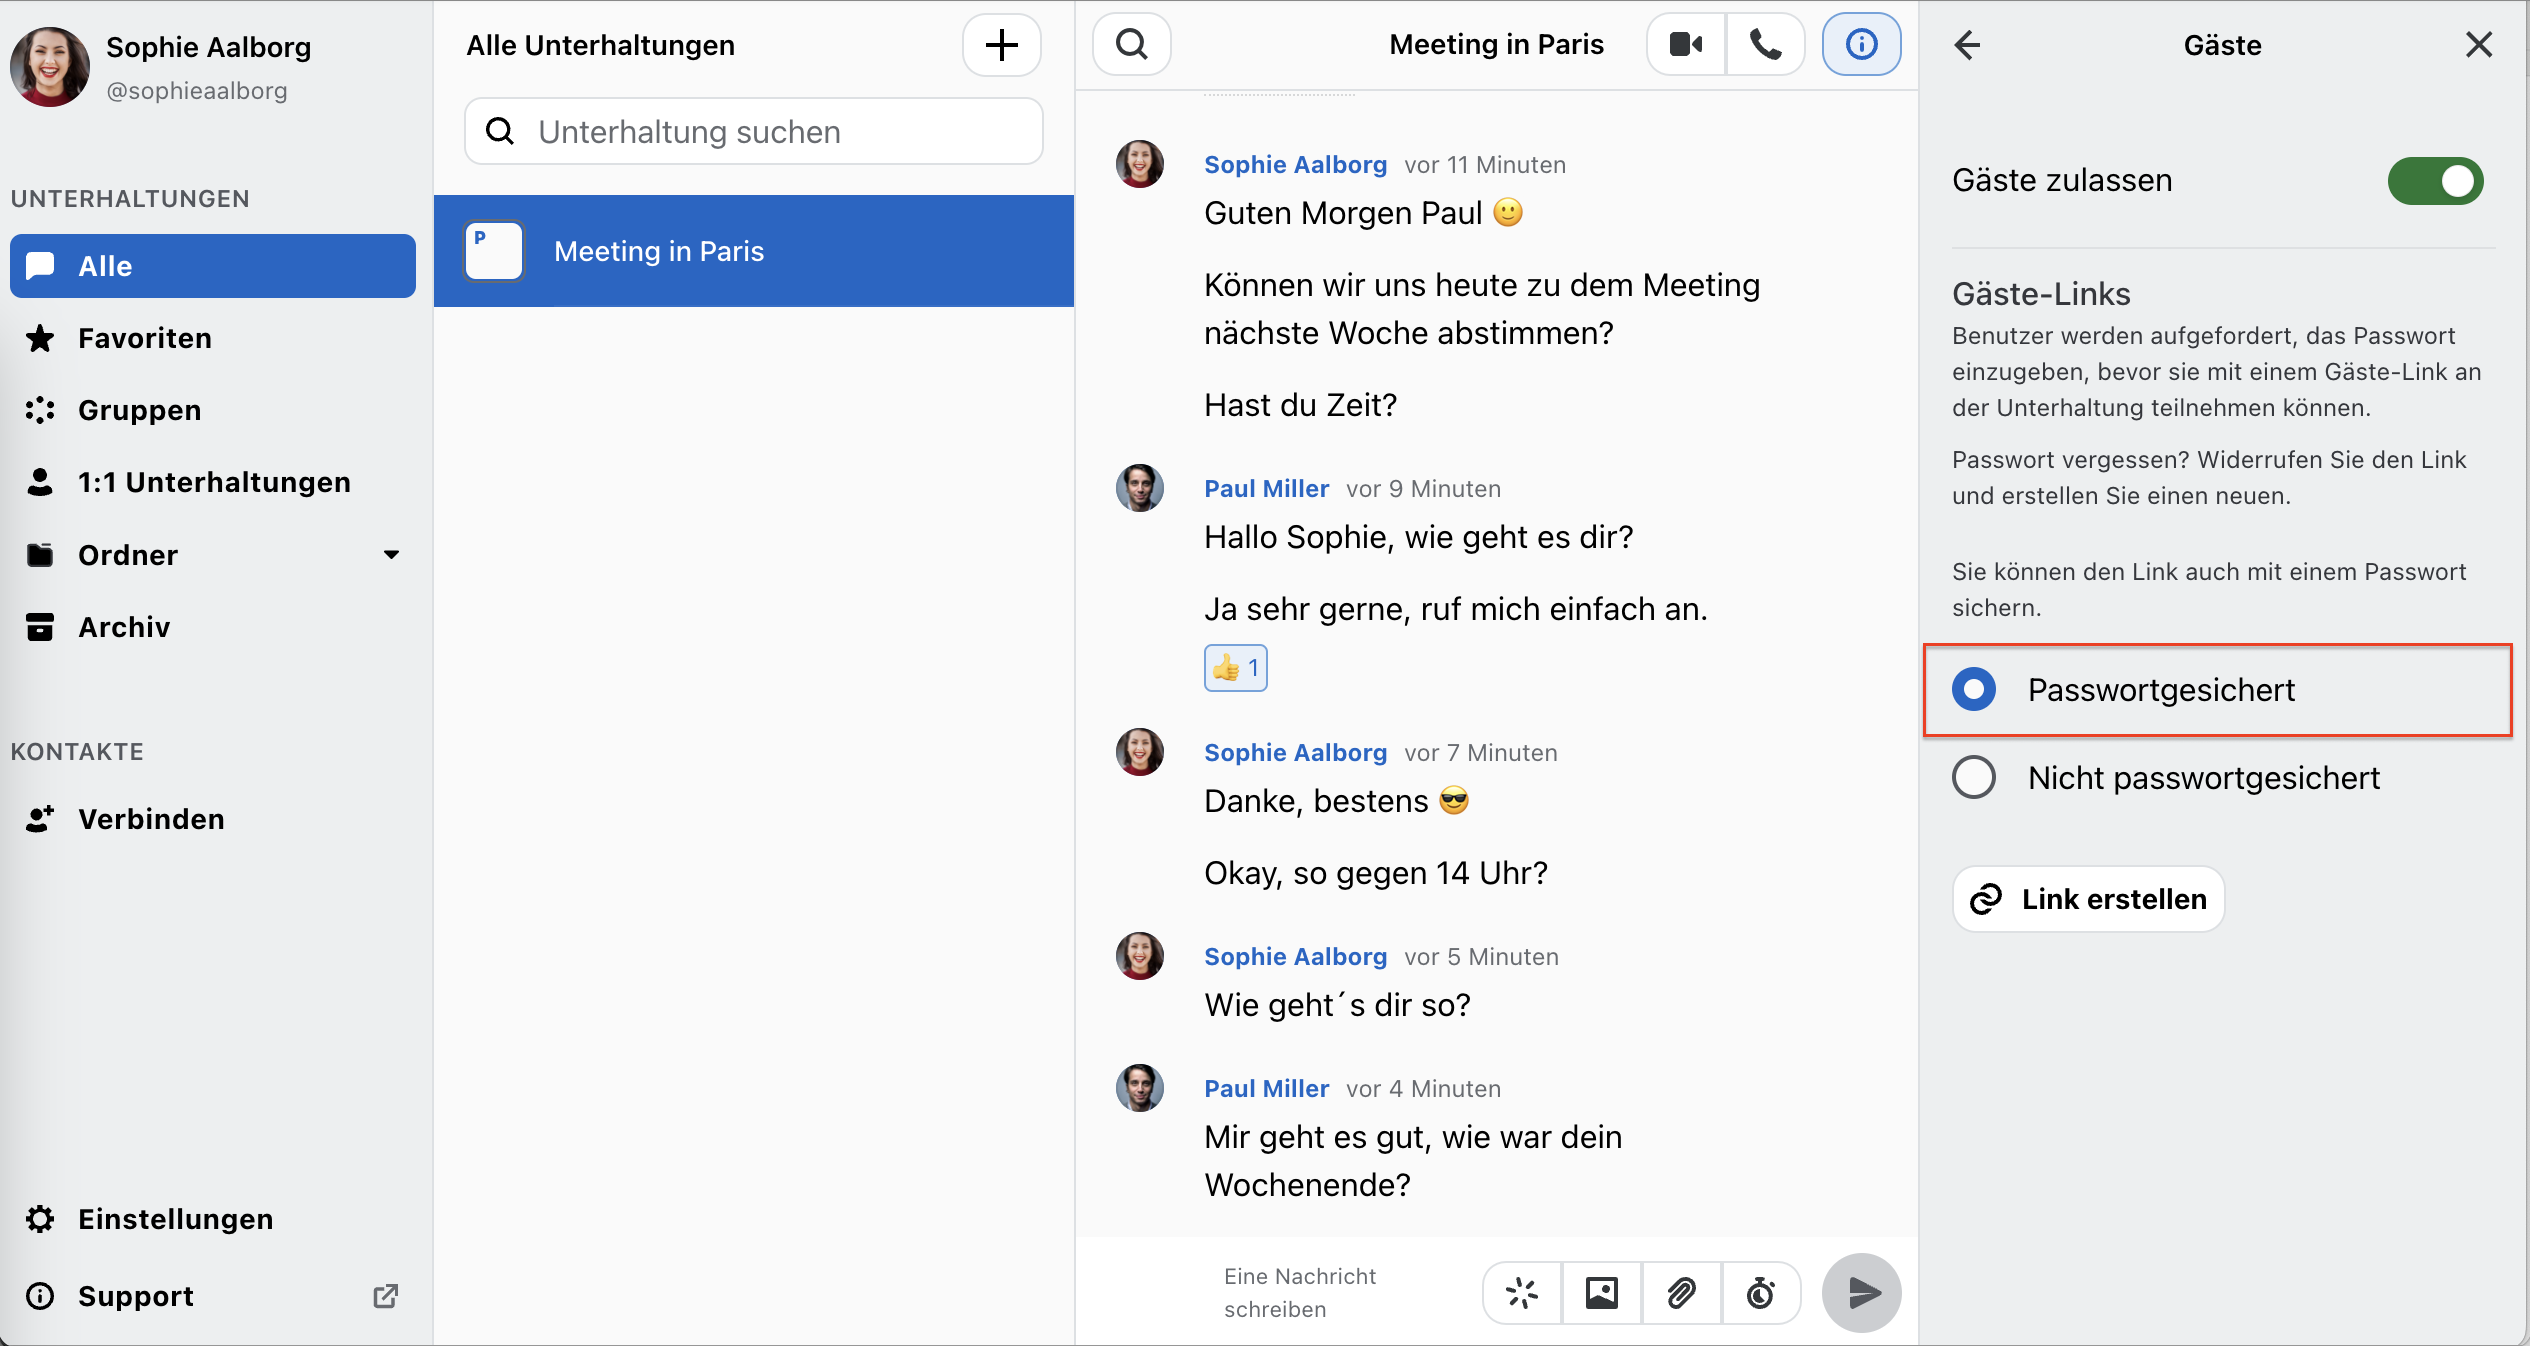Image resolution: width=2530 pixels, height=1346 pixels.
Task: Click the Verbinden add-contact icon
Action: [x=40, y=819]
